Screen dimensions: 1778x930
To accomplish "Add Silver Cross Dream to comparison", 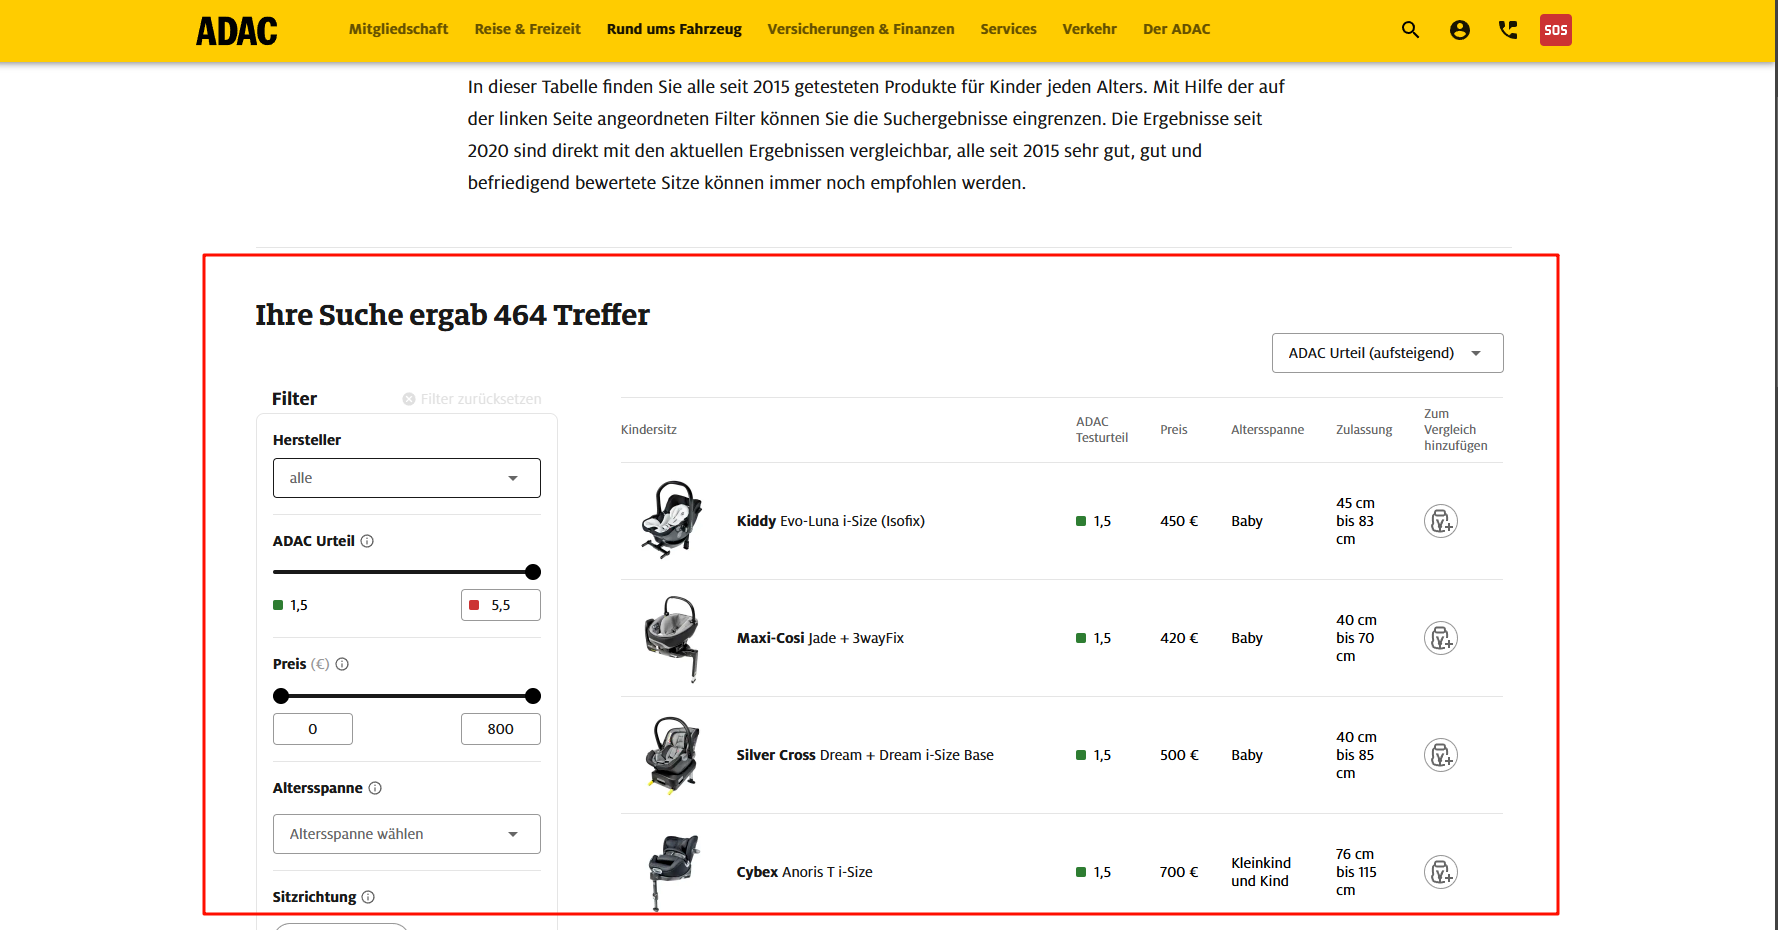I will (1441, 755).
